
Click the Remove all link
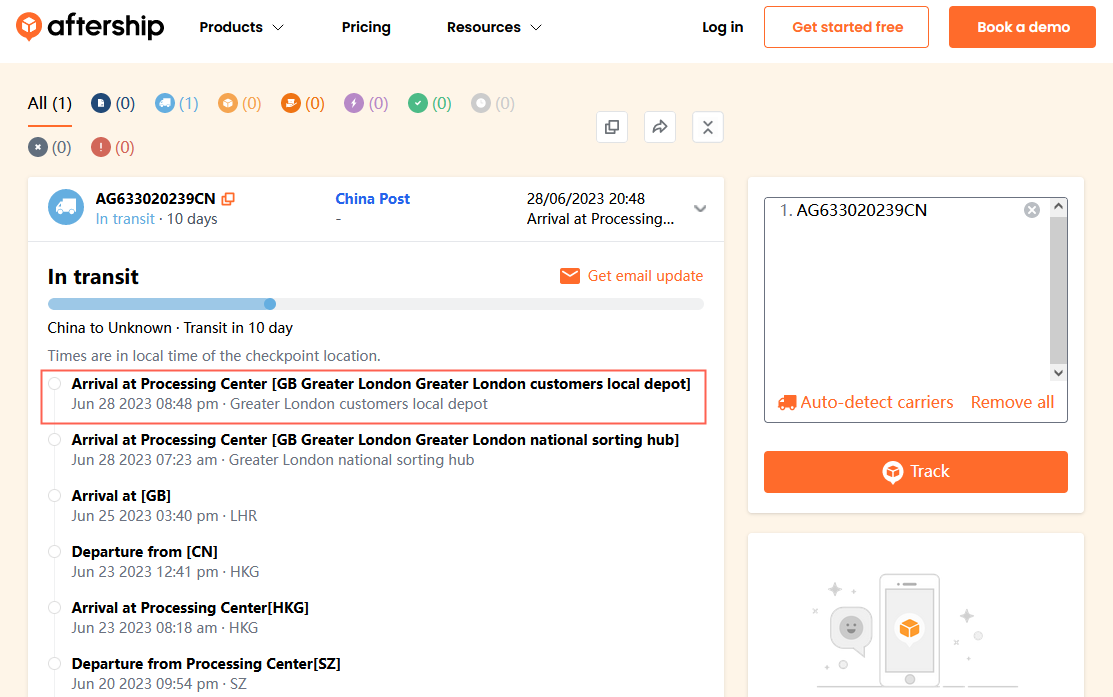pos(1012,402)
